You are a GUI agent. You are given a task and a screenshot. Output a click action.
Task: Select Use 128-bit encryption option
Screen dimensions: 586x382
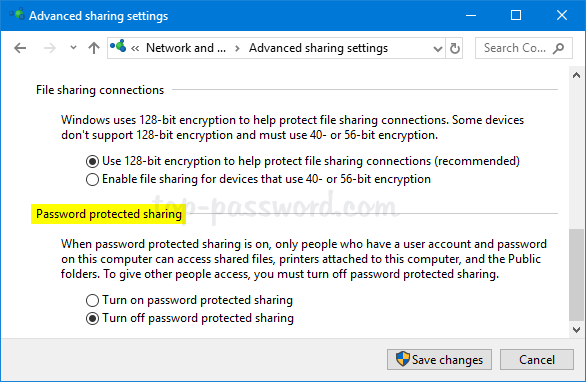click(x=92, y=161)
